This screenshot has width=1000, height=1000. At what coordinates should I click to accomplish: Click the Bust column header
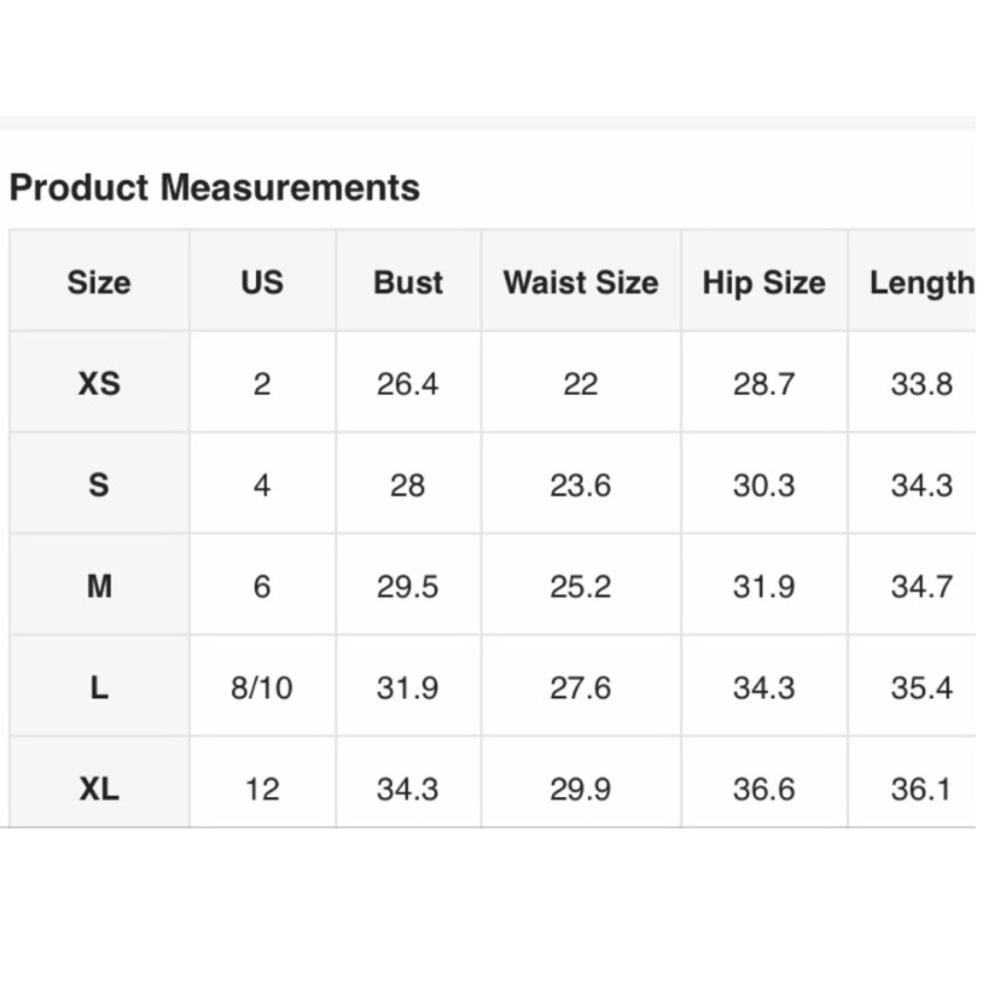408,282
